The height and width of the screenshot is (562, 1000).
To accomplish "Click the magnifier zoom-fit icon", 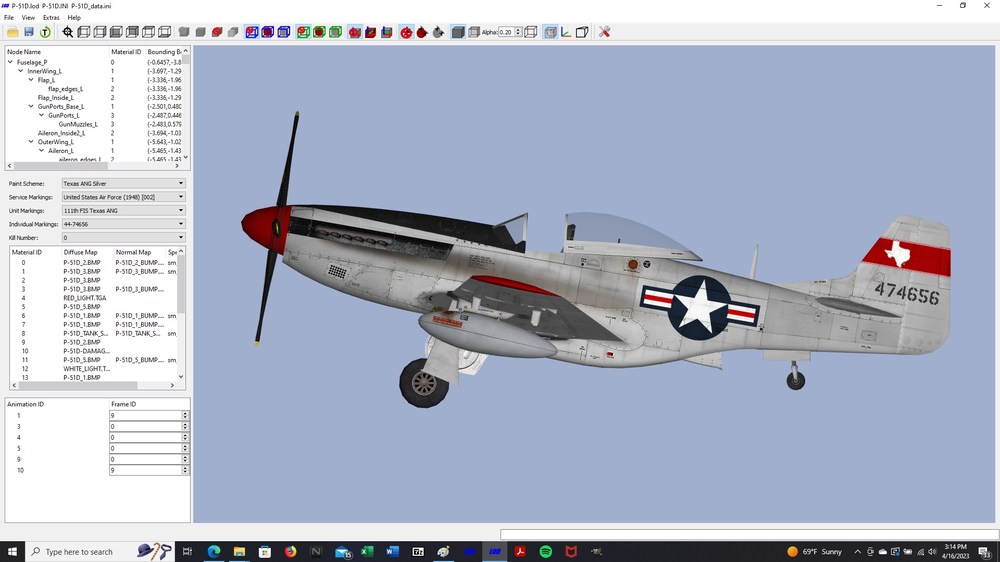I will tap(68, 32).
